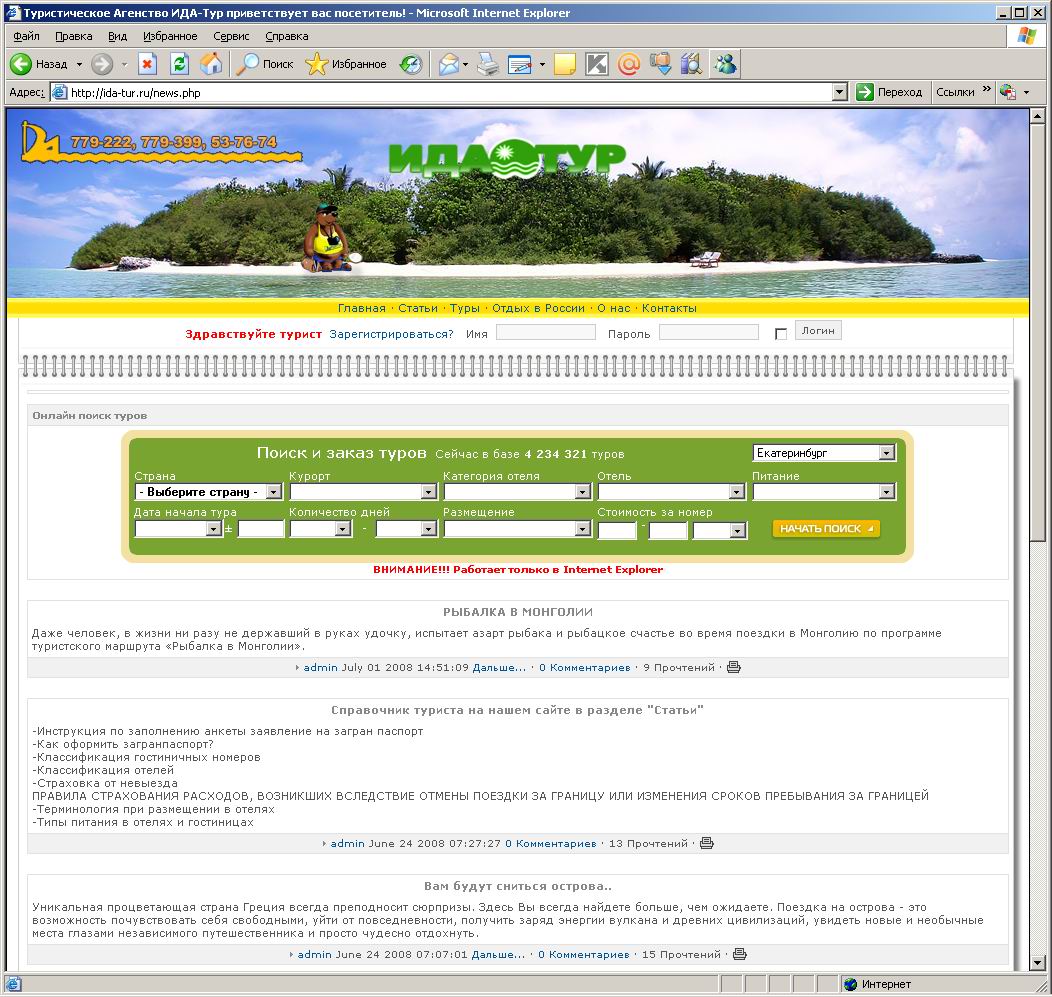
Task: Open the Екатеринбург city dropdown
Action: 824,453
